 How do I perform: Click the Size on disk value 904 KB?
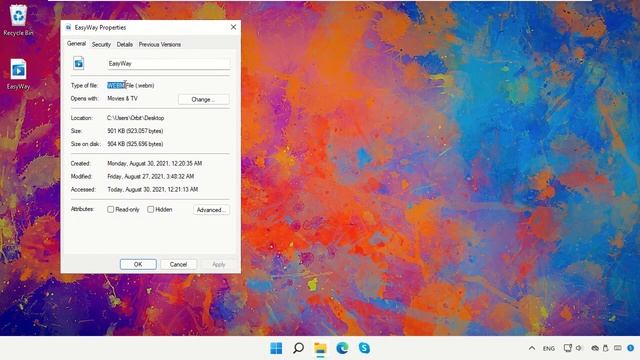coord(135,144)
